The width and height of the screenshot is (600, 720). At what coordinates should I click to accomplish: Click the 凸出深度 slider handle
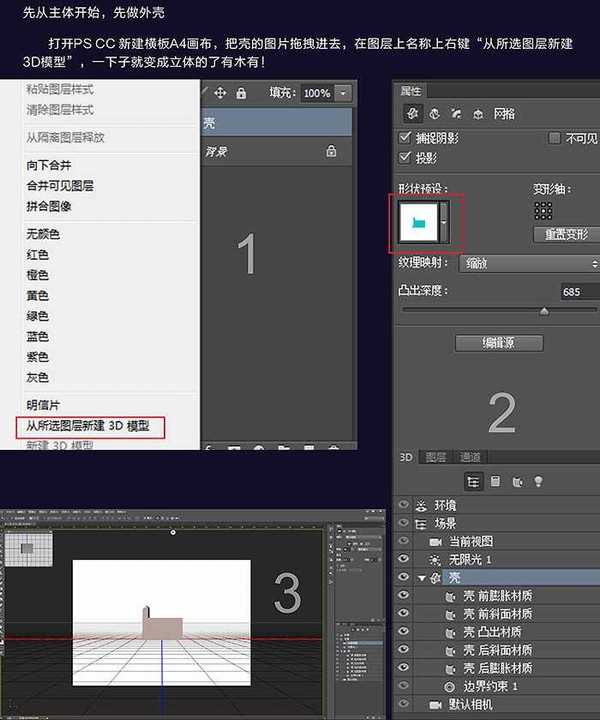click(x=544, y=312)
